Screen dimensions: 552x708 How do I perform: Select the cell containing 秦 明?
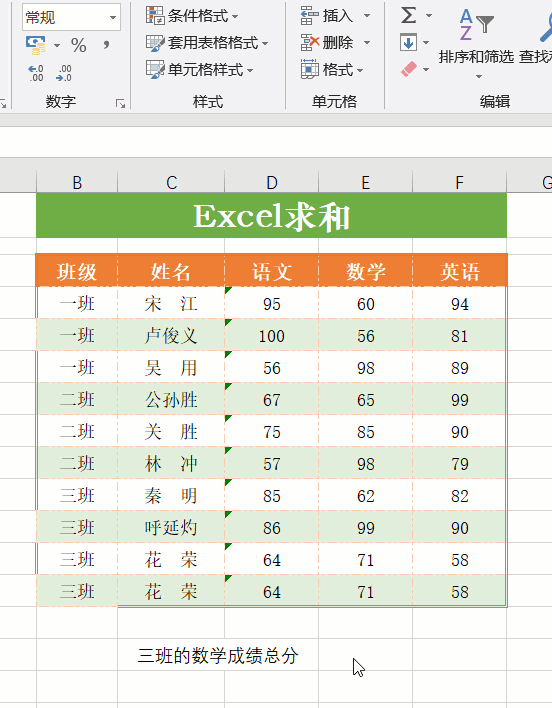coord(171,495)
